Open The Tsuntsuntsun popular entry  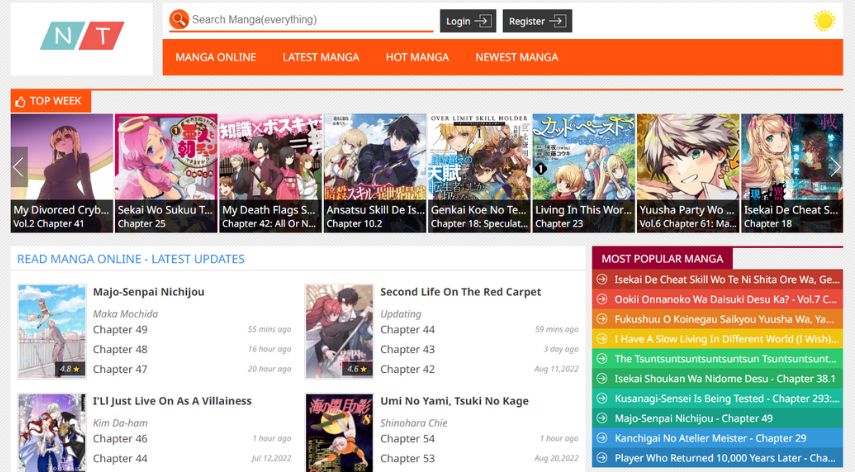725,359
